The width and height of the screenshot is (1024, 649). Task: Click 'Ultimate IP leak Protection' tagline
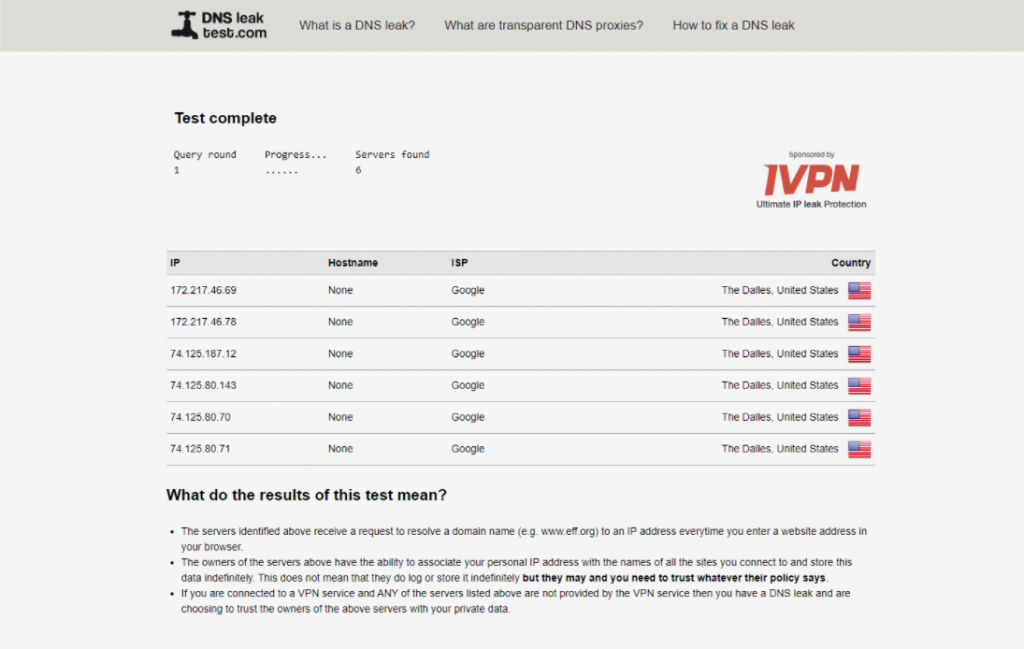point(811,204)
